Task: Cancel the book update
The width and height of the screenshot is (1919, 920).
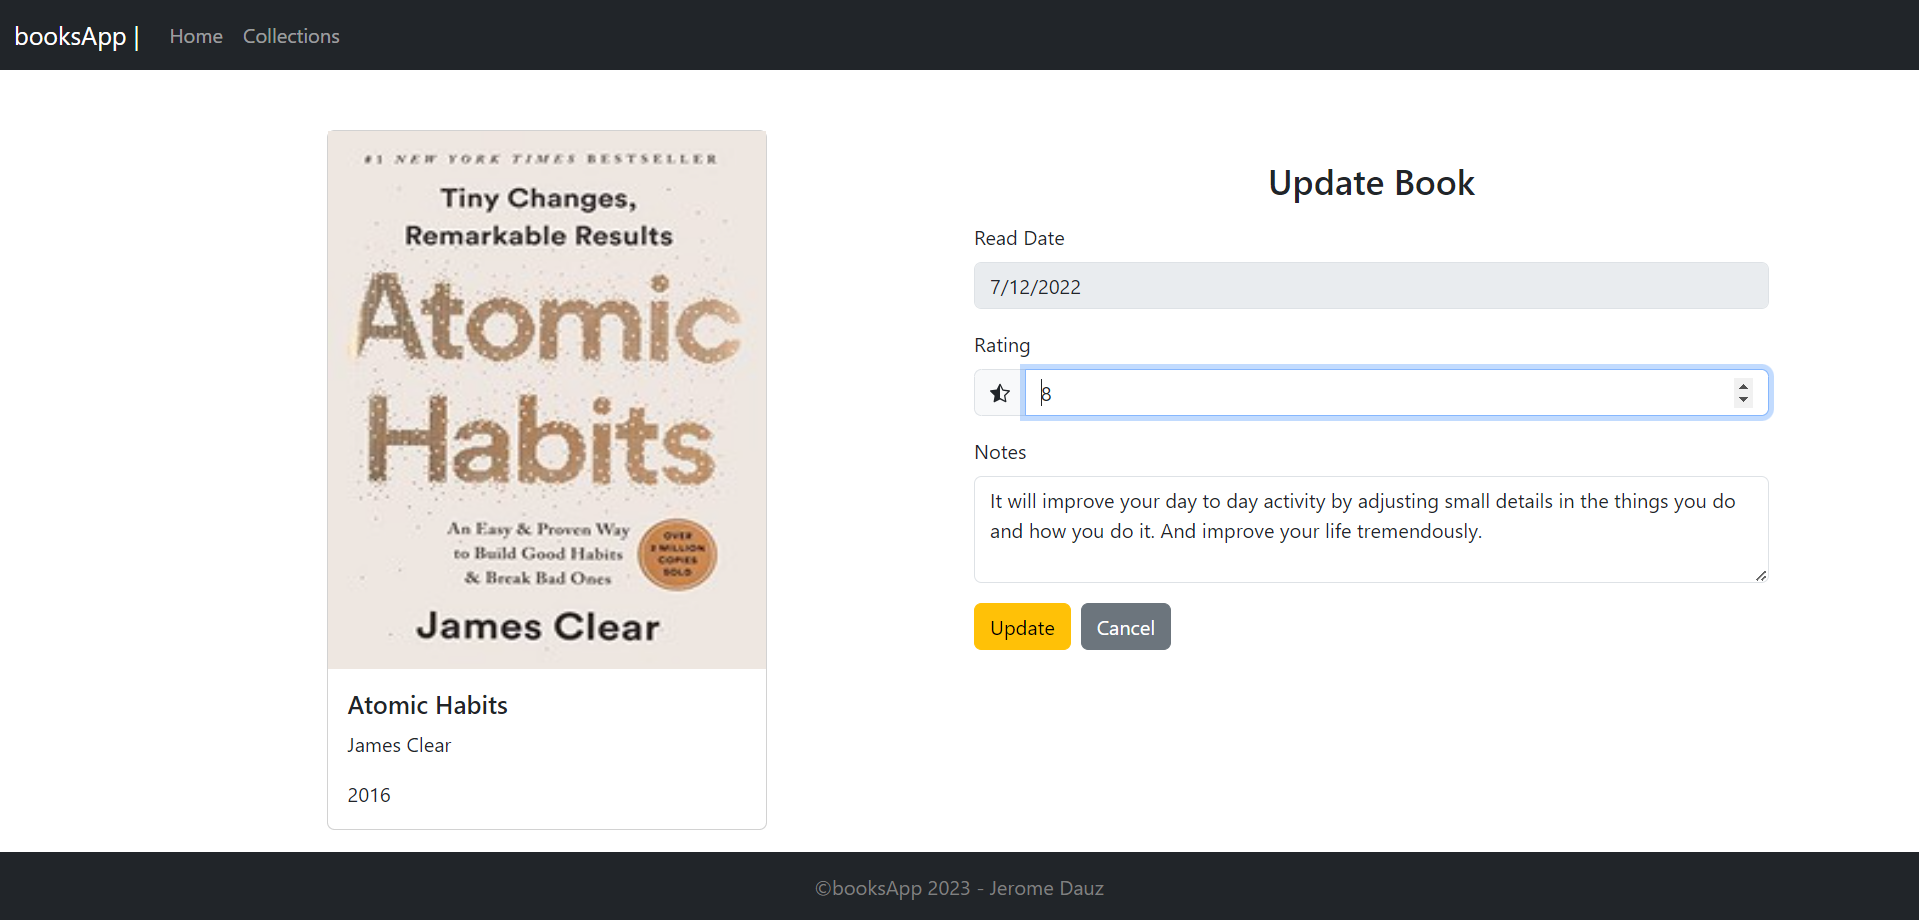Action: [1125, 627]
